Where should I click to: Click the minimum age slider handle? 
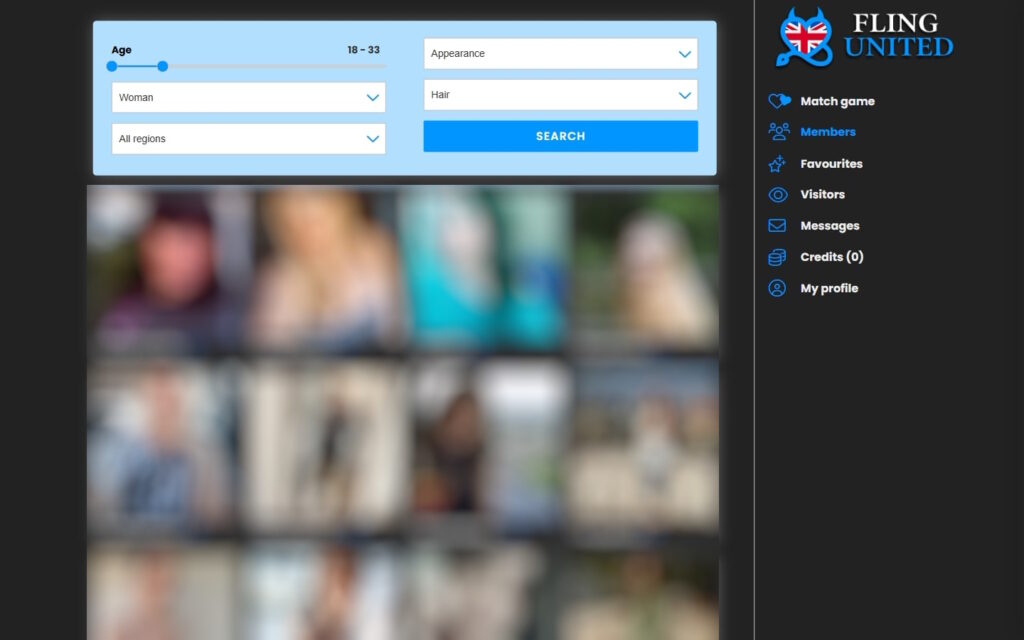click(x=112, y=66)
